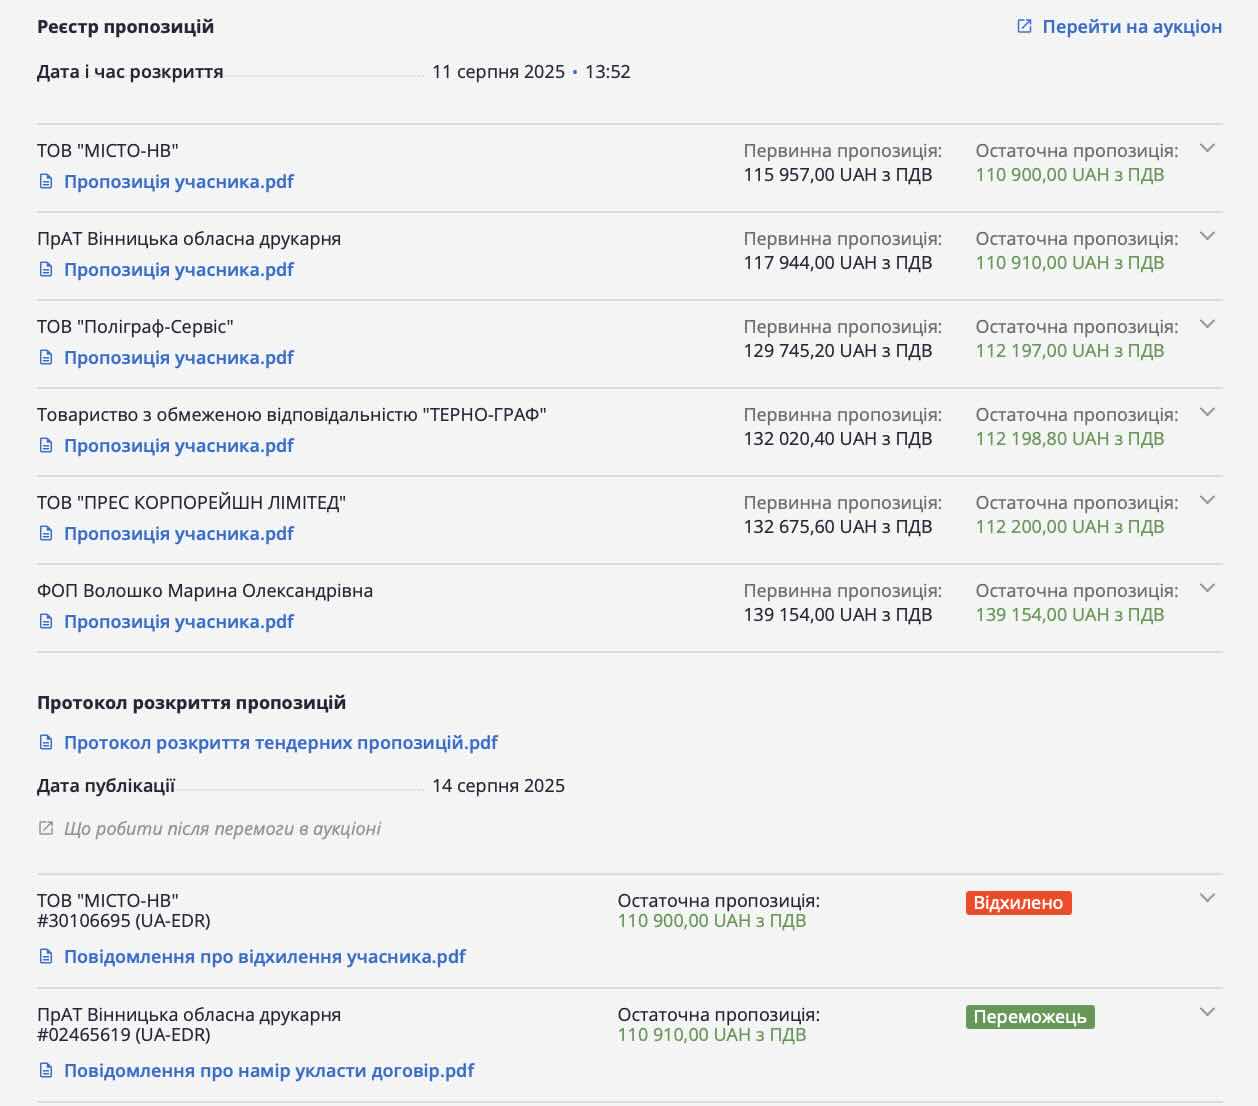
Task: Click external link icon beside 'Перейти на аукціон'
Action: (x=1024, y=26)
